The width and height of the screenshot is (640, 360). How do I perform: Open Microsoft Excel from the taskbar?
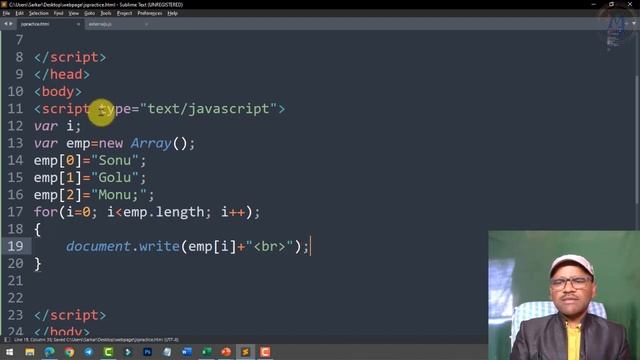point(206,352)
